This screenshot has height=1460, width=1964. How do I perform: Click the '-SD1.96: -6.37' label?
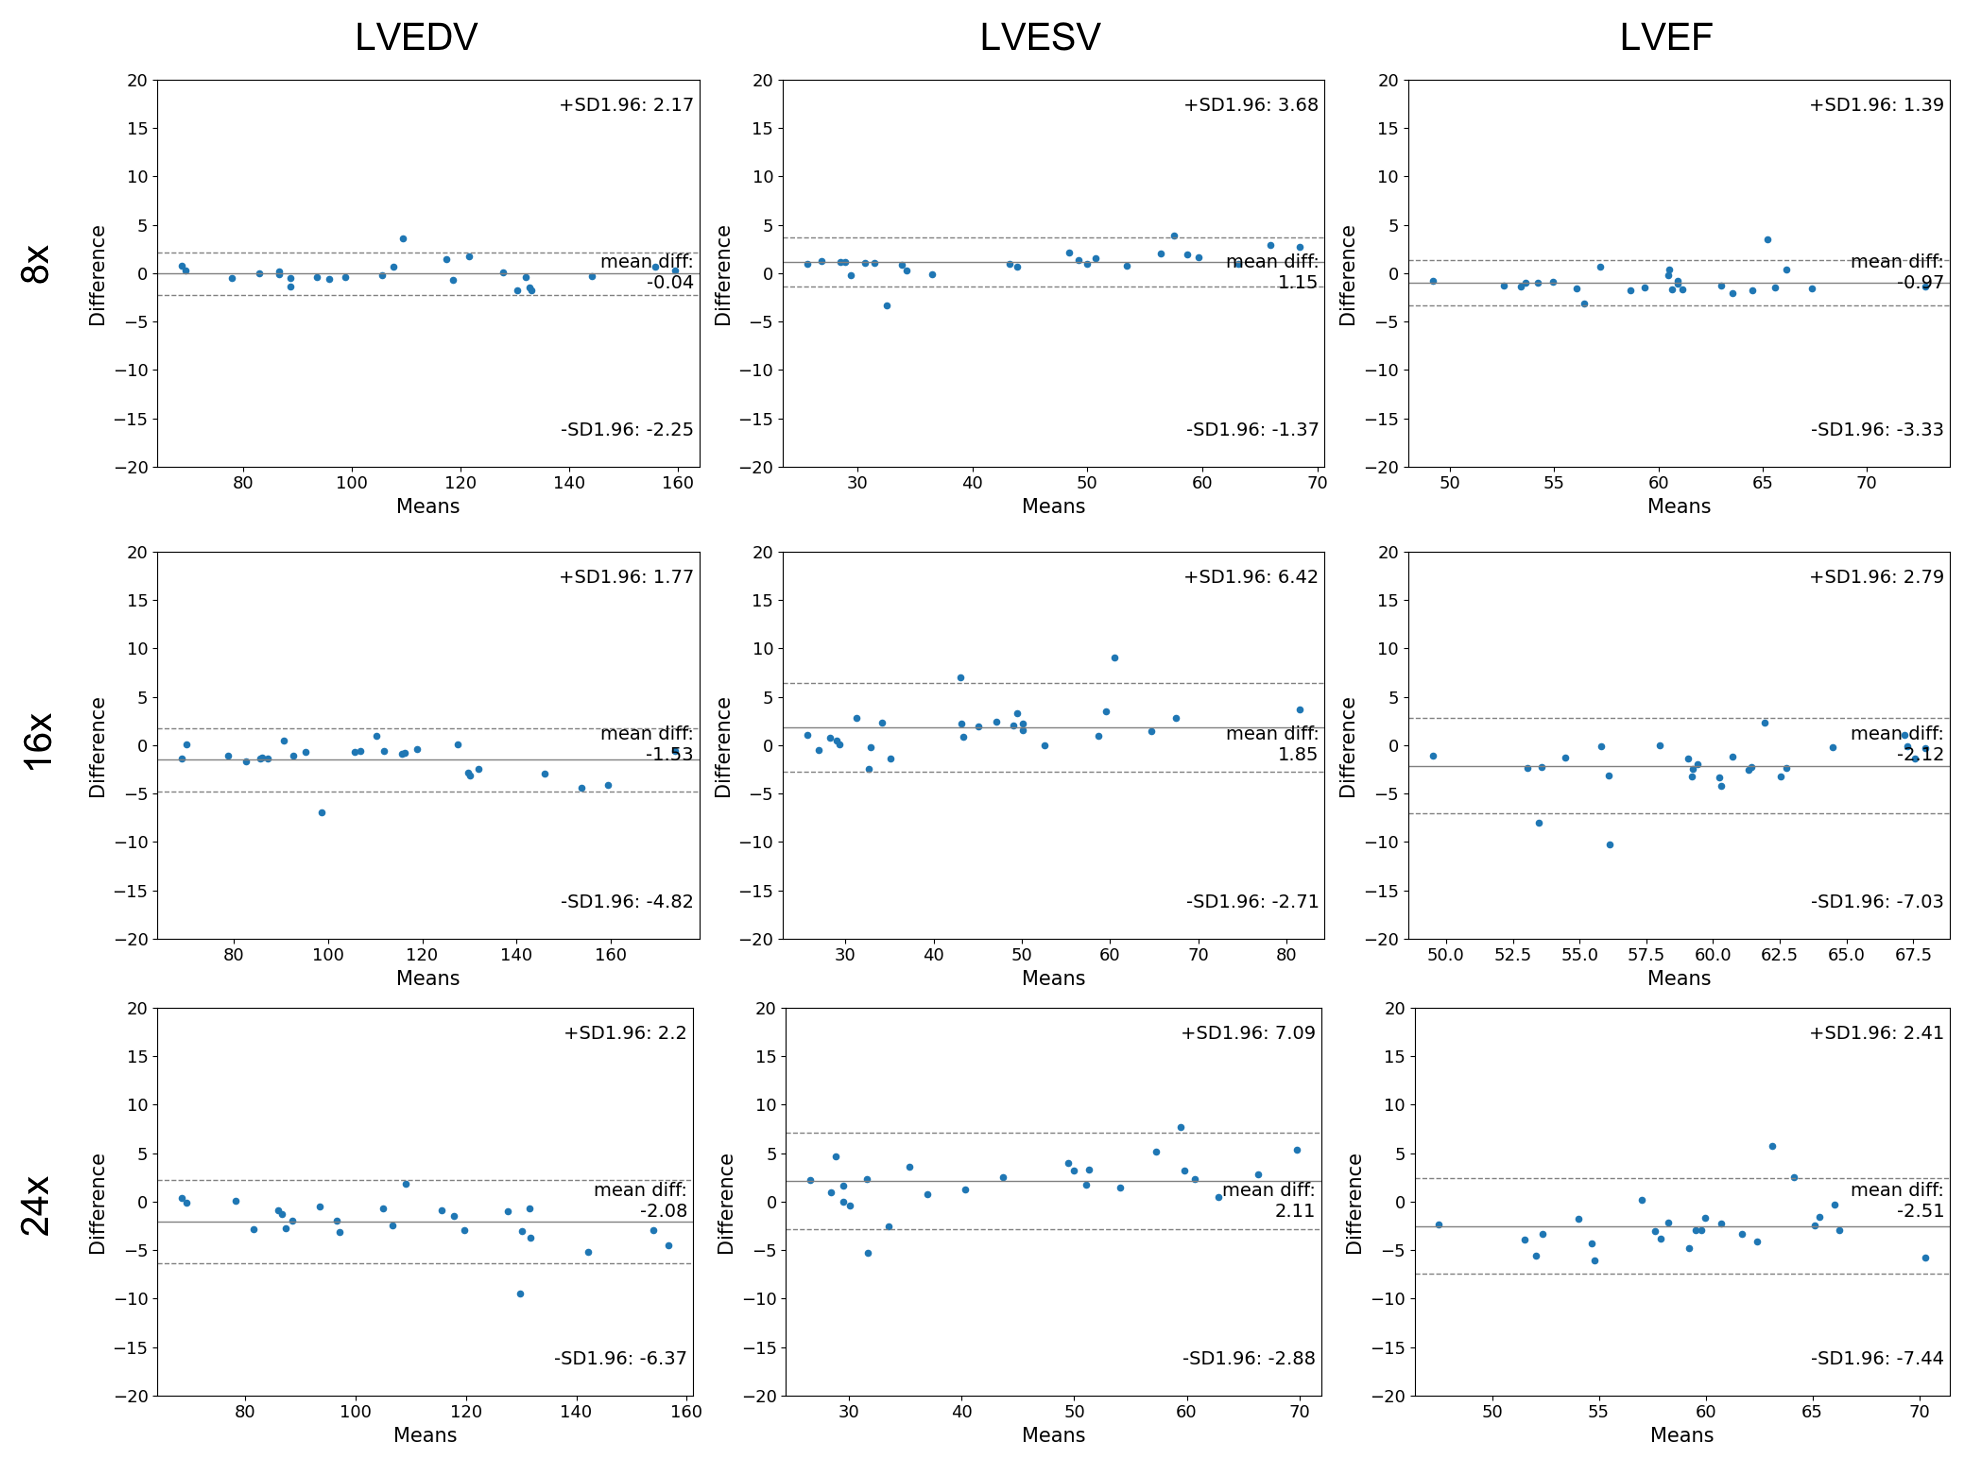pos(621,1358)
